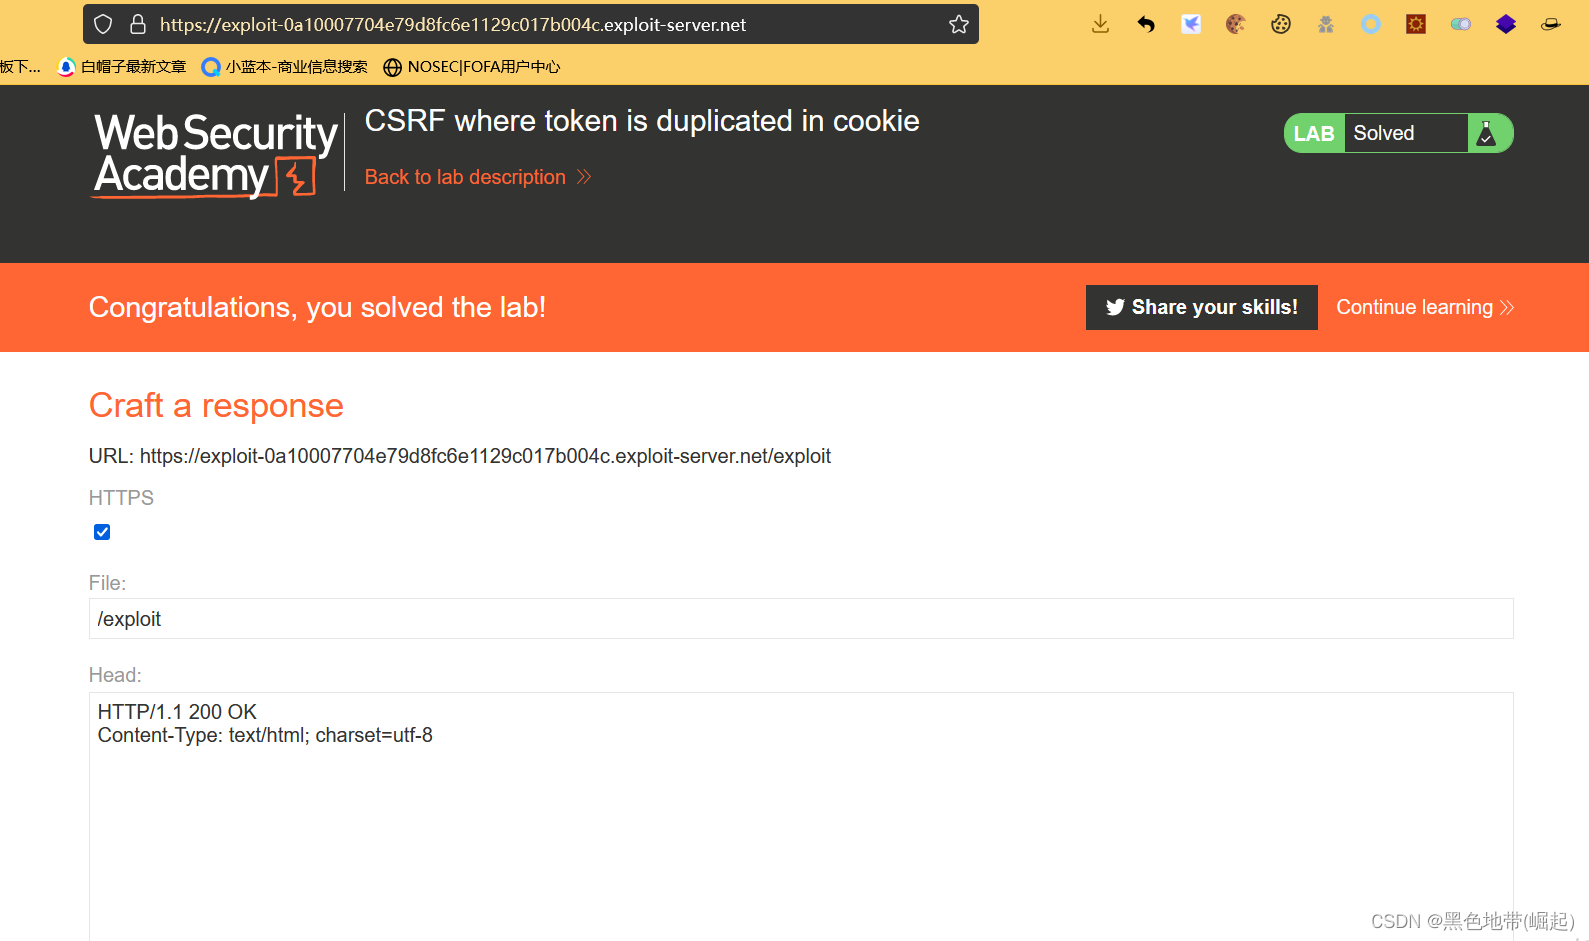Click inside the Head text area
Screen dimensions: 1589x941
tap(800, 820)
